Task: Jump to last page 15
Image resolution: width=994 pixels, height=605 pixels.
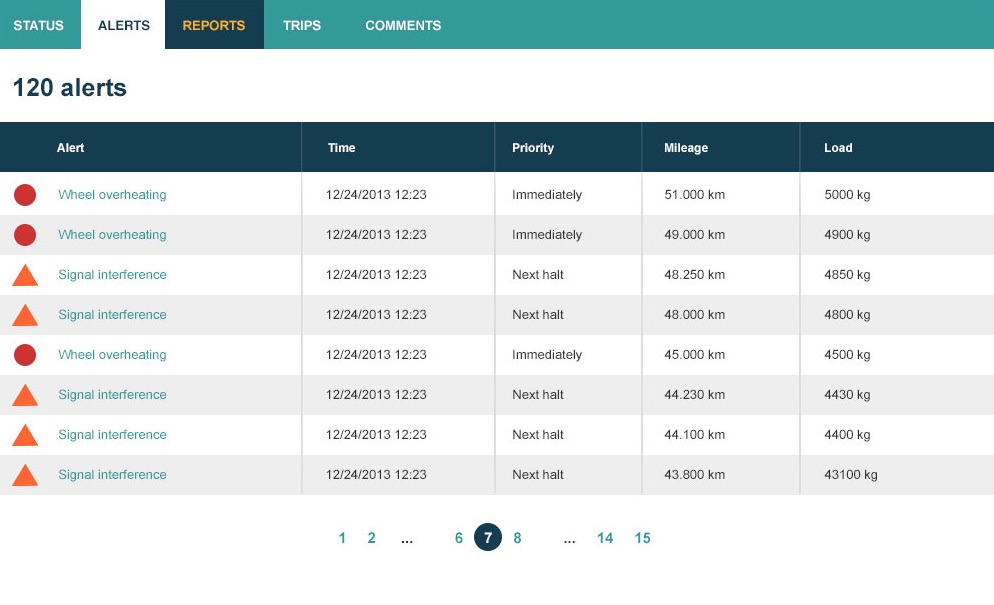Action: (x=642, y=538)
